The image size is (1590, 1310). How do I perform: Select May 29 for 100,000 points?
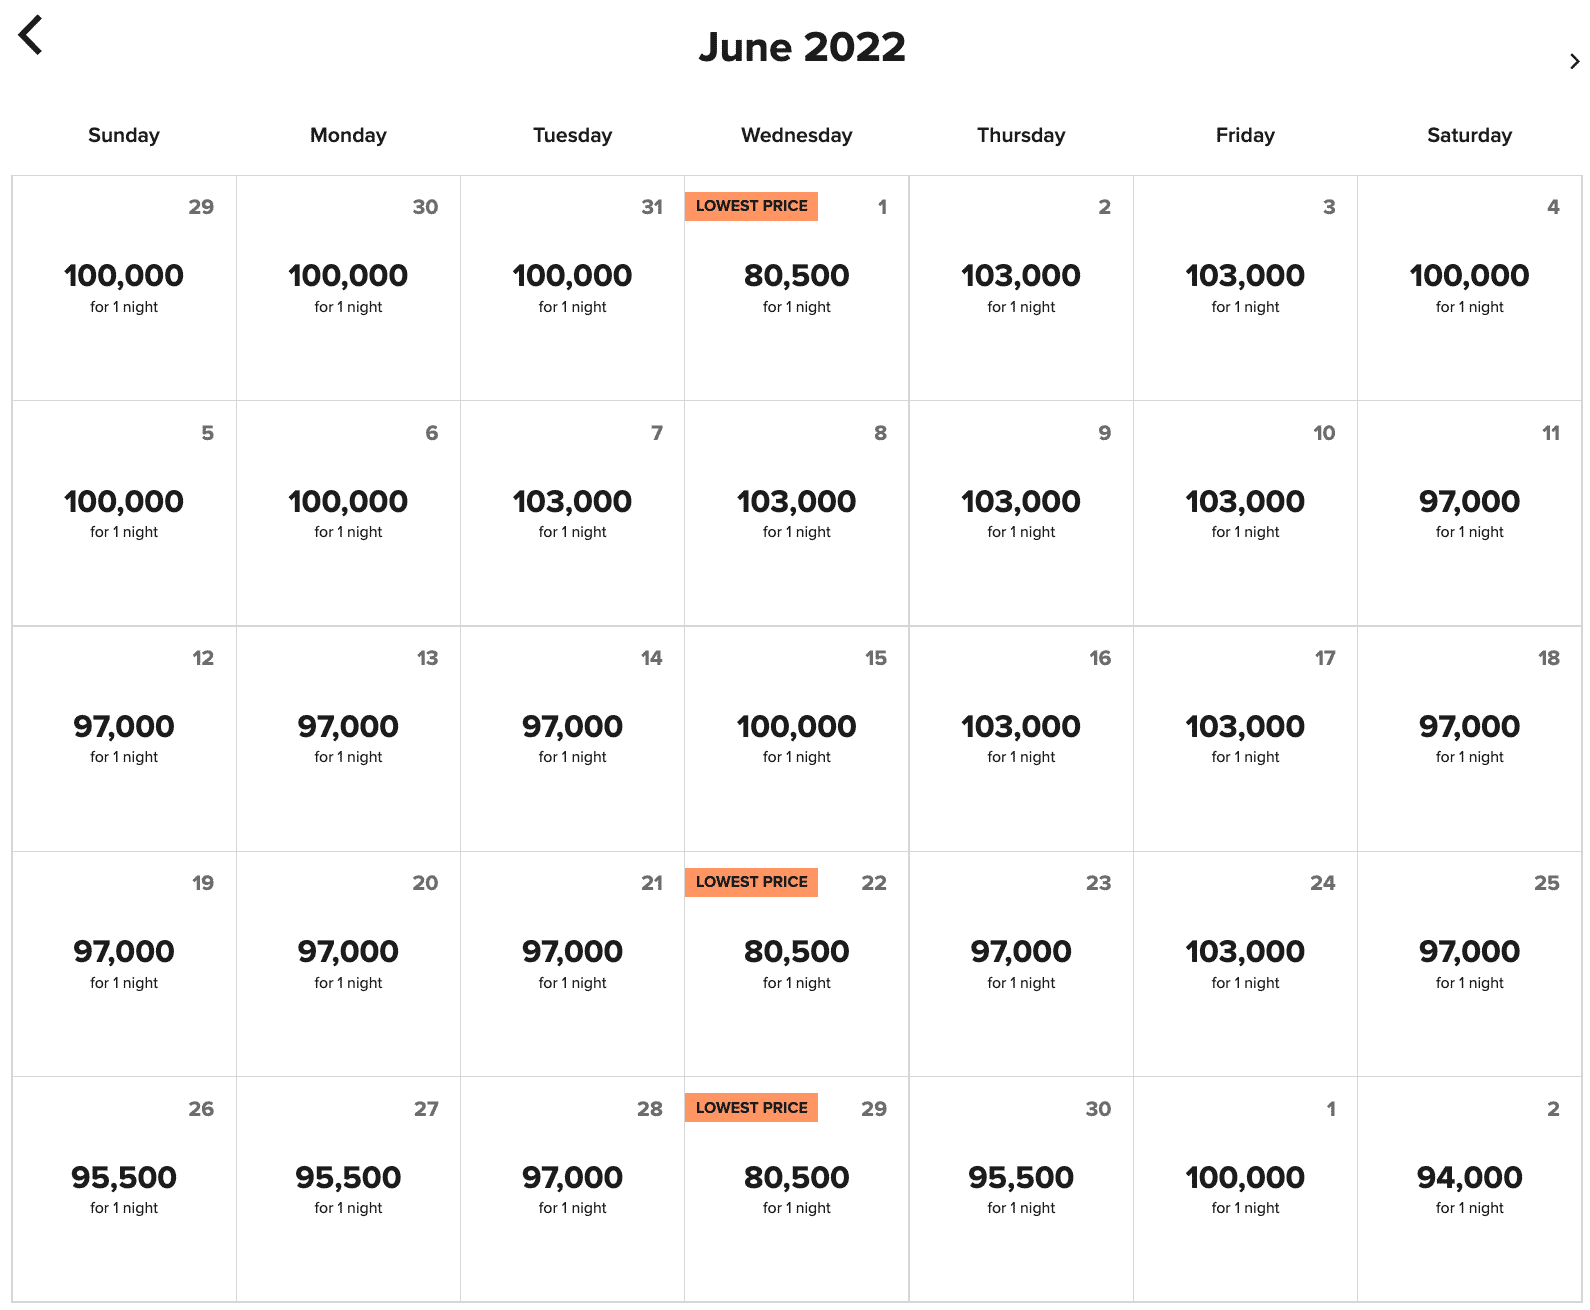tap(124, 288)
